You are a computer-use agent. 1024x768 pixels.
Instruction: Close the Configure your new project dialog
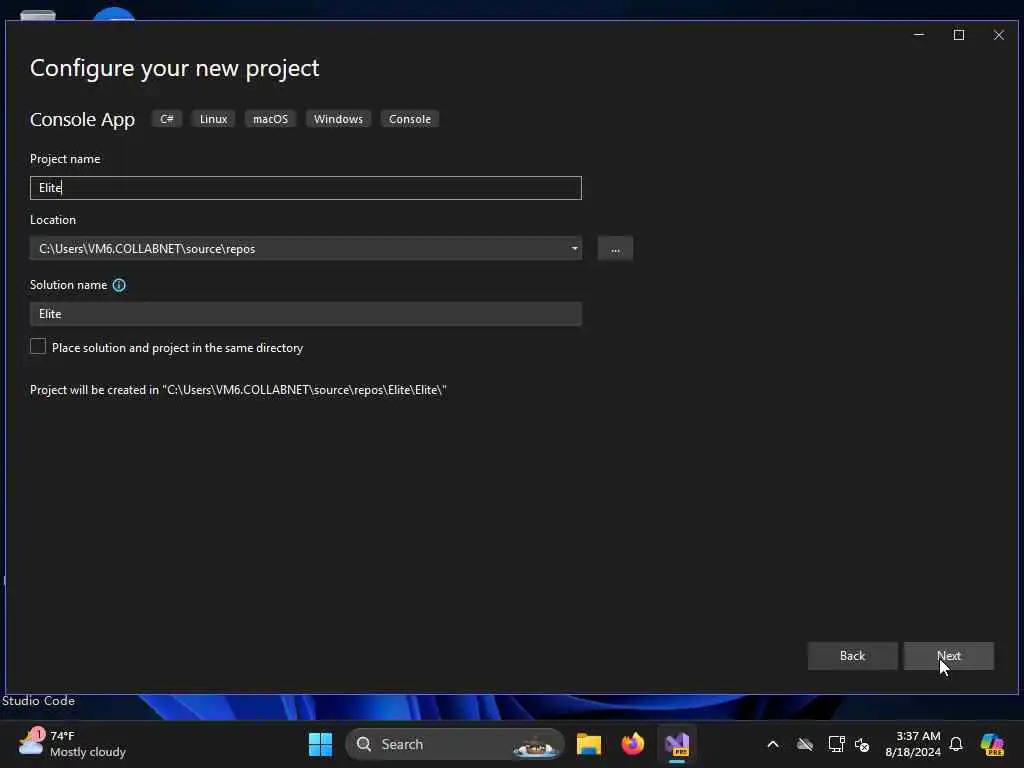point(999,35)
